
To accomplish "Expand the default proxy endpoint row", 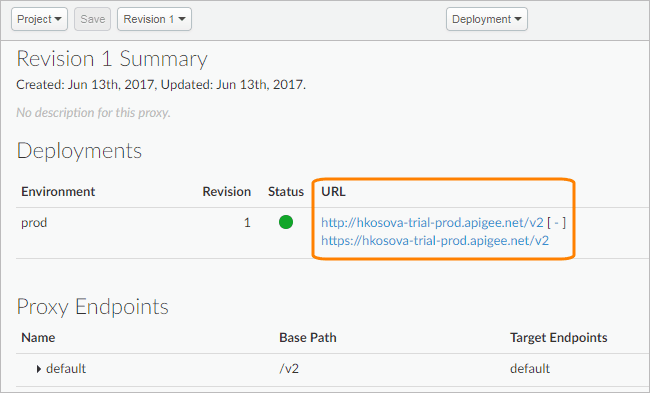I will click(39, 369).
